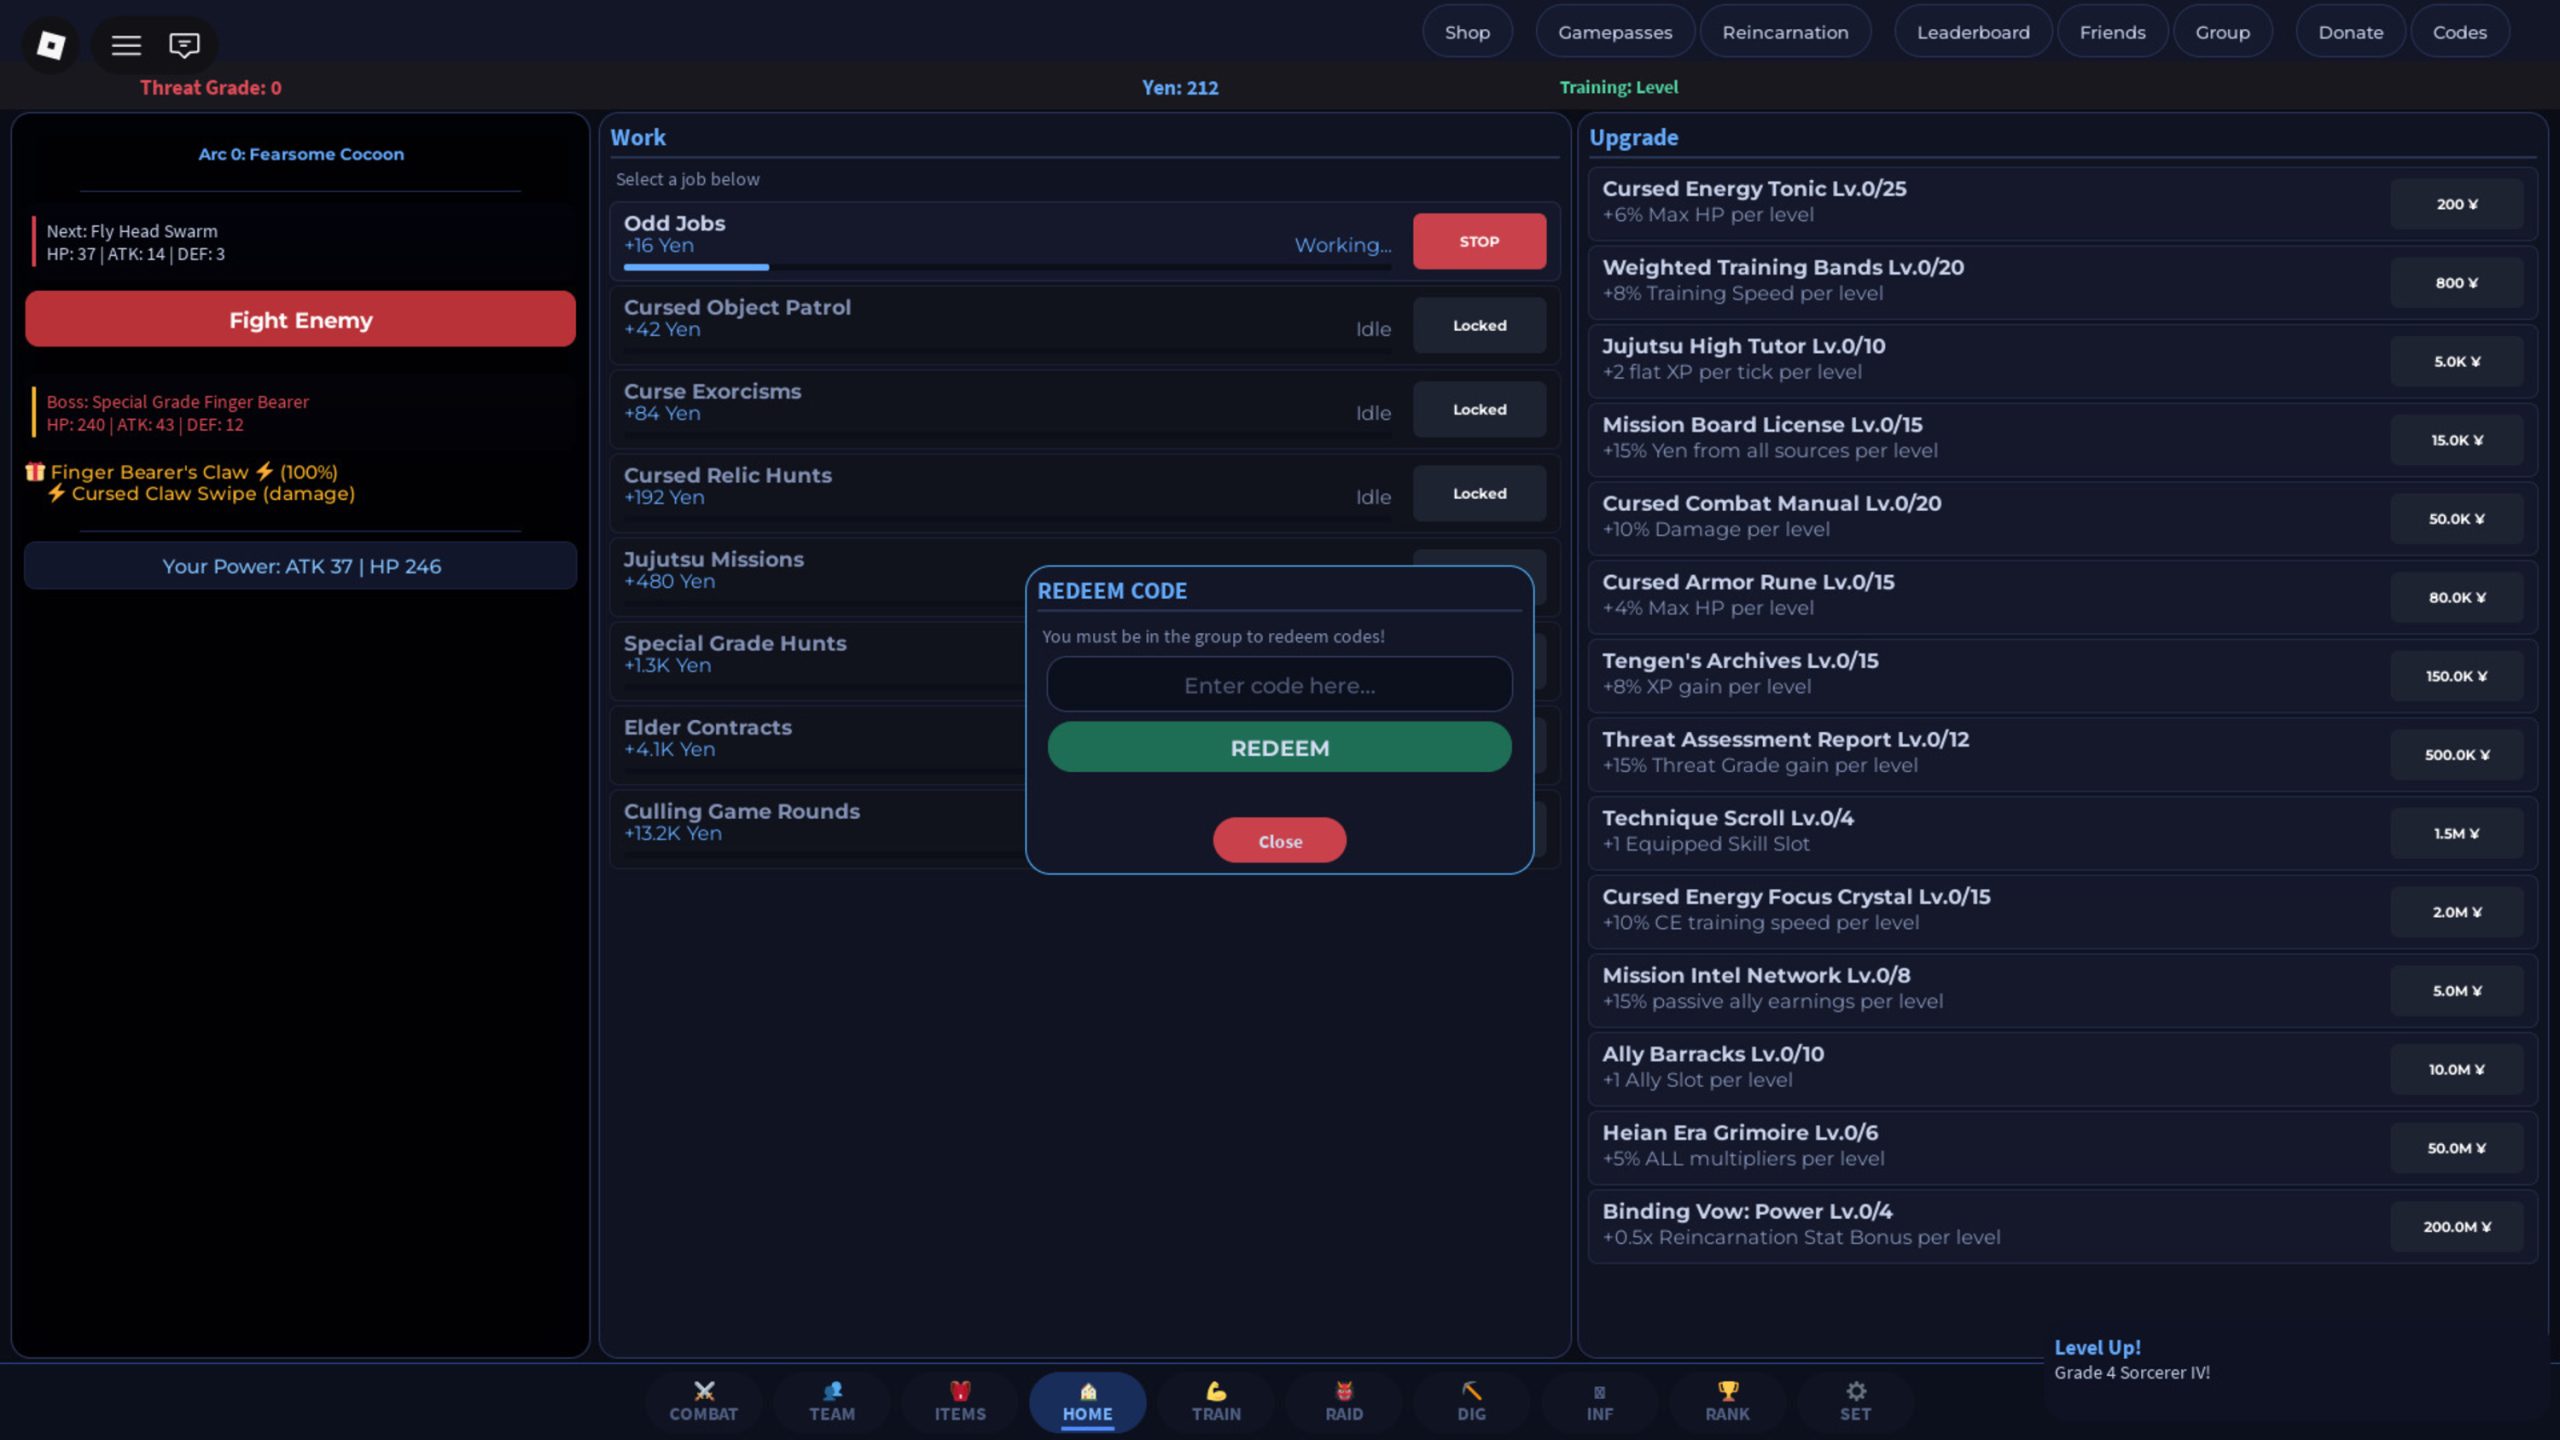Open the hamburger menu icon
The width and height of the screenshot is (2560, 1440).
click(x=126, y=44)
